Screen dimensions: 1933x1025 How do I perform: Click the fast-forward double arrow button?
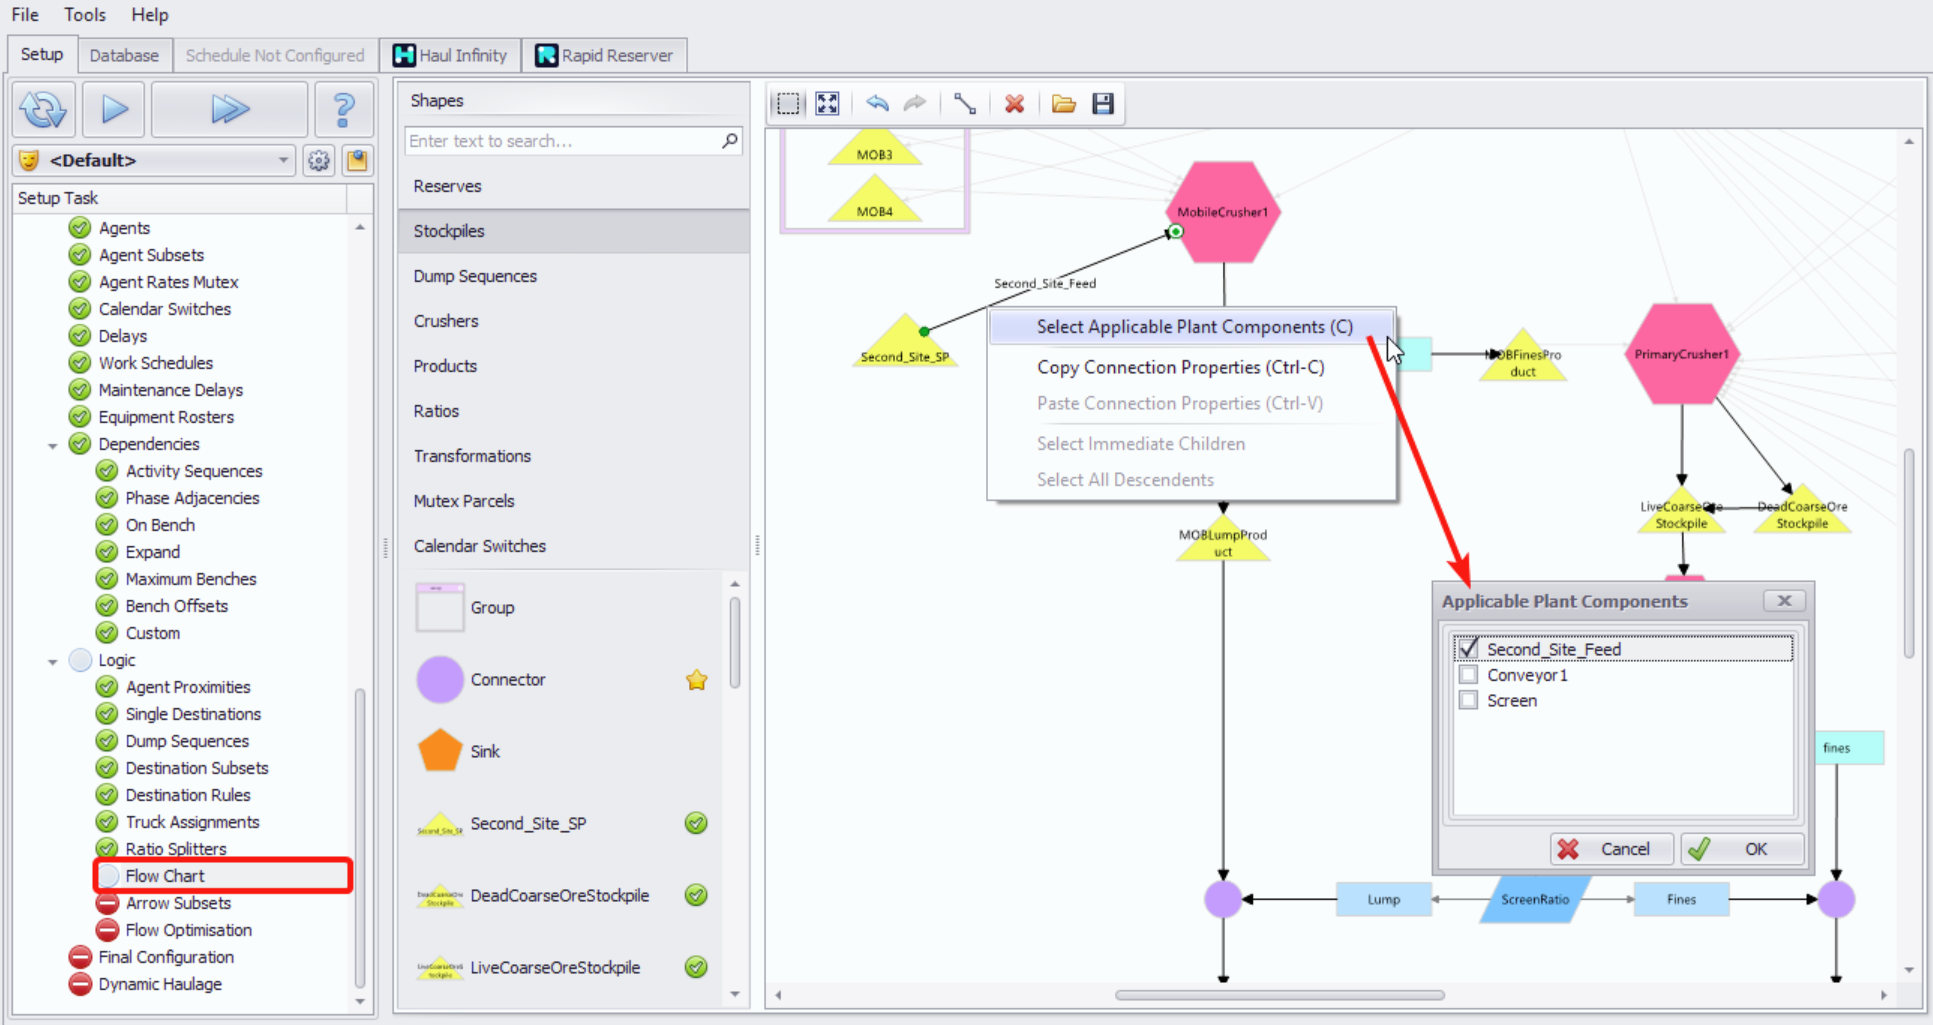(229, 109)
